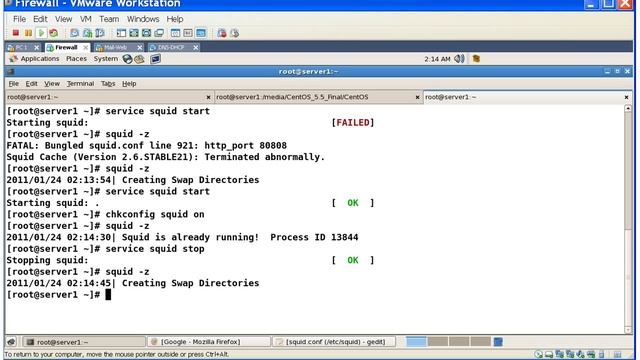The width and height of the screenshot is (640, 360).
Task: Open the VM menu
Action: coord(85,19)
